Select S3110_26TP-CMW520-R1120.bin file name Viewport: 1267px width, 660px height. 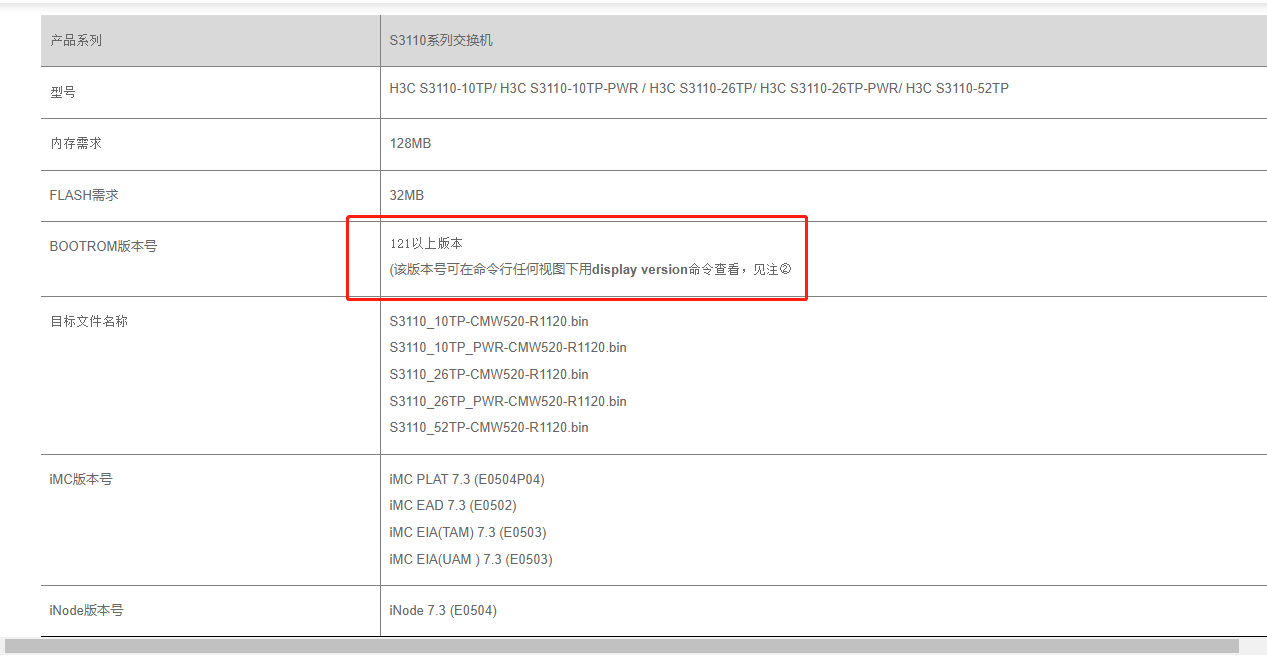(489, 375)
